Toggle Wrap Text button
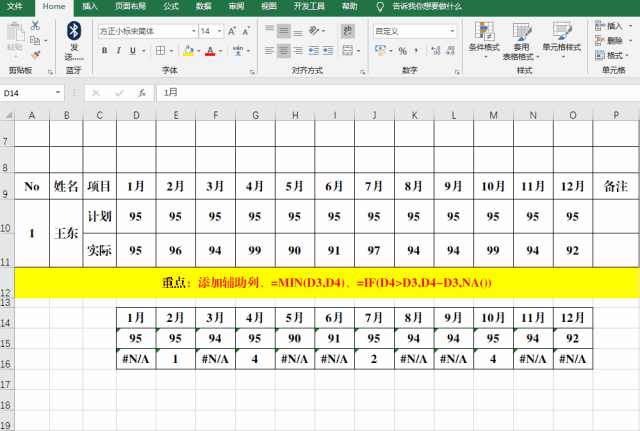 click(348, 31)
